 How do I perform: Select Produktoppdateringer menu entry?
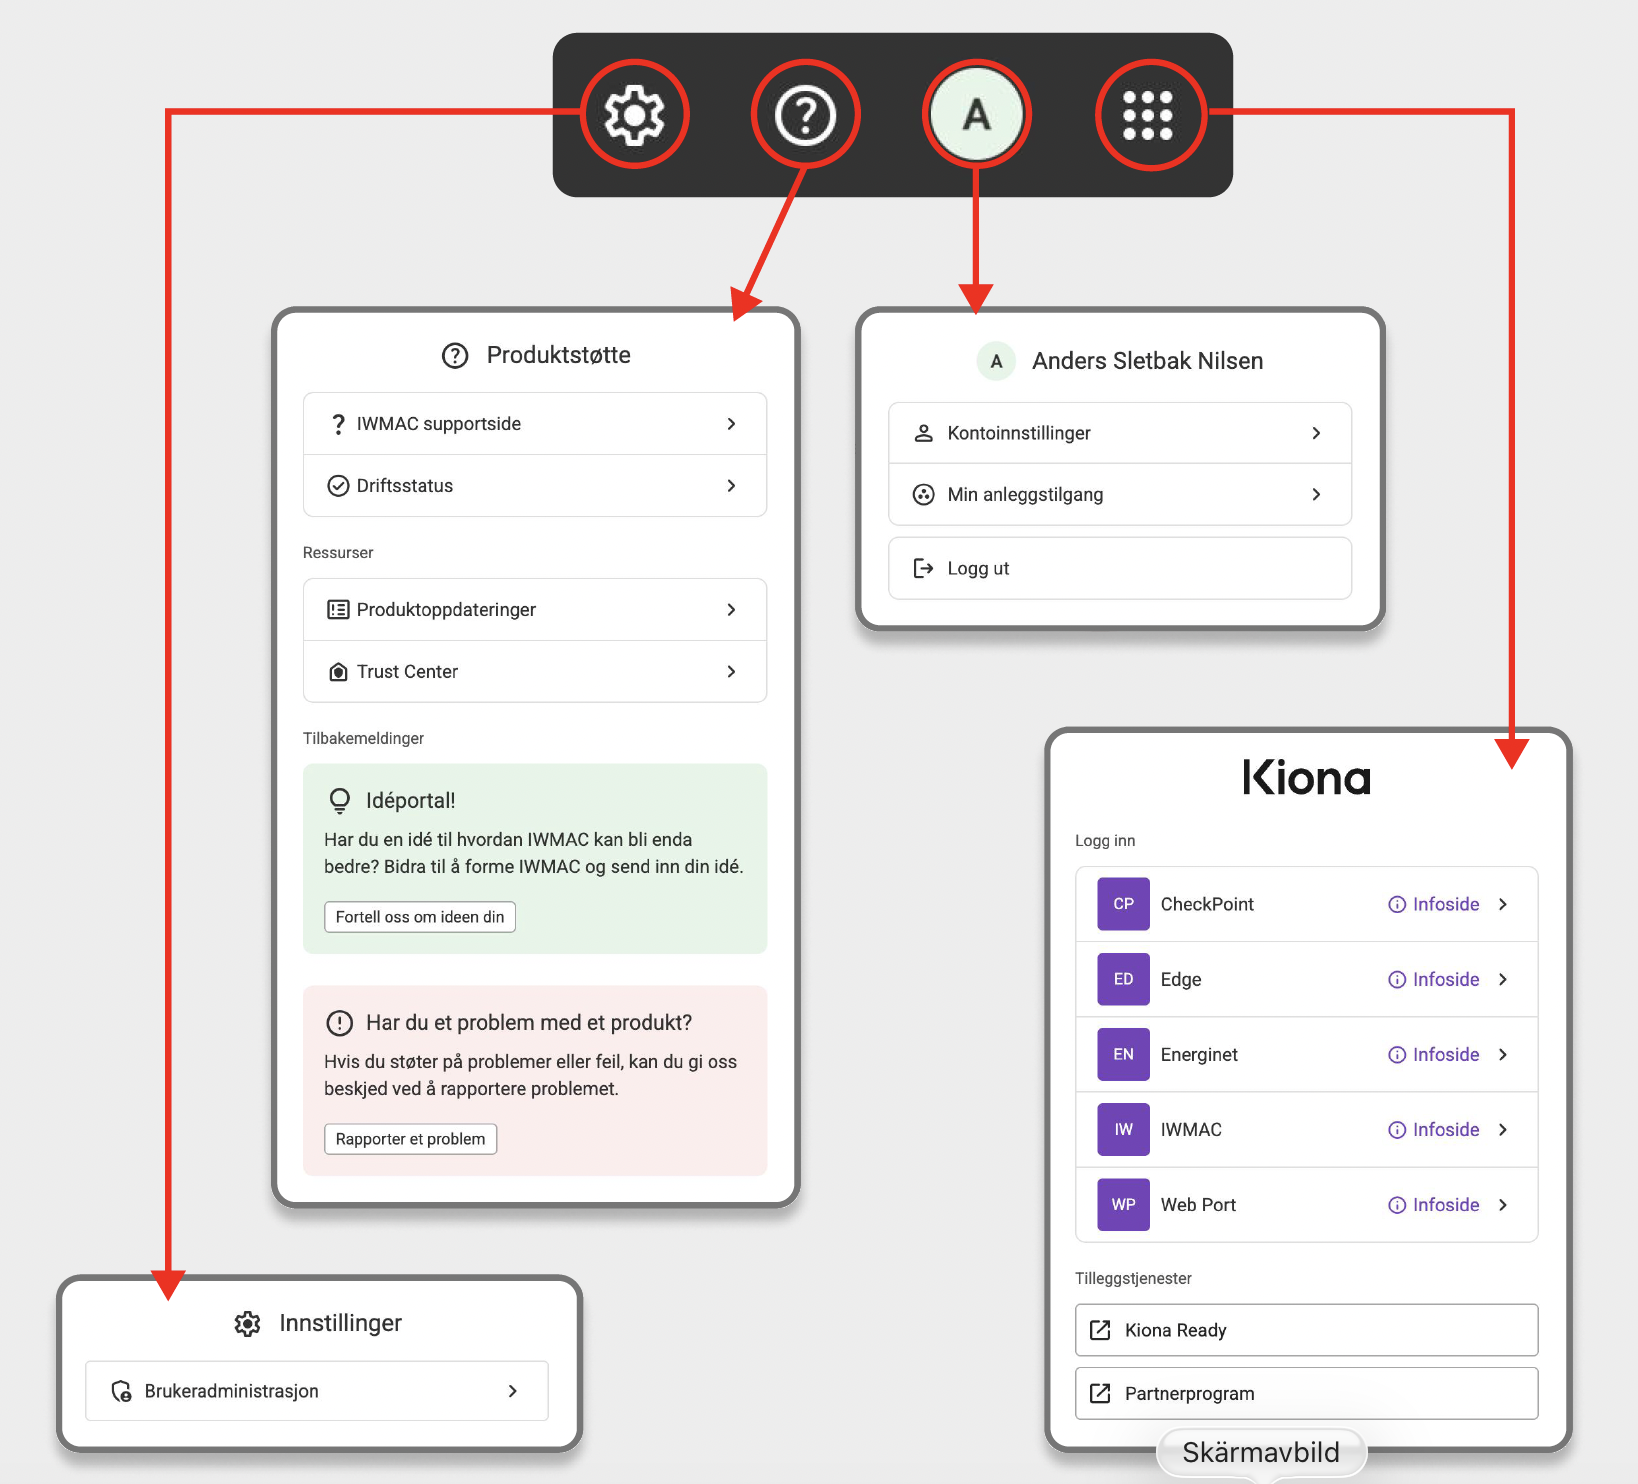(535, 610)
